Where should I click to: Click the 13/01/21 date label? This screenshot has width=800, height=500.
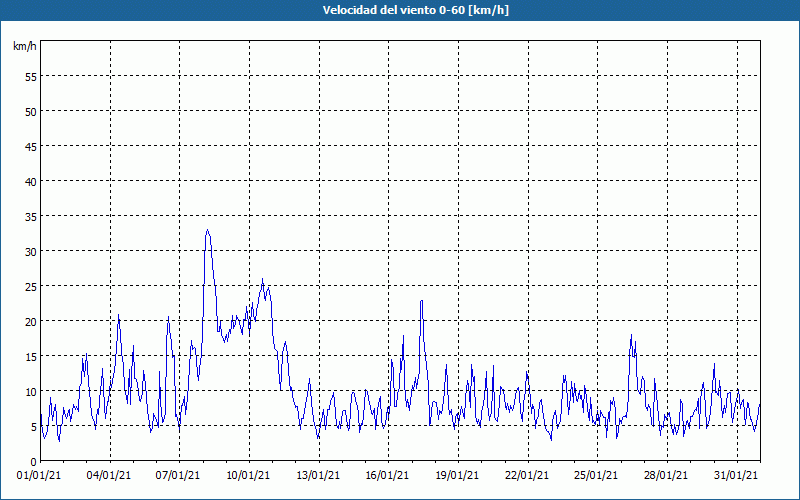[x=318, y=475]
